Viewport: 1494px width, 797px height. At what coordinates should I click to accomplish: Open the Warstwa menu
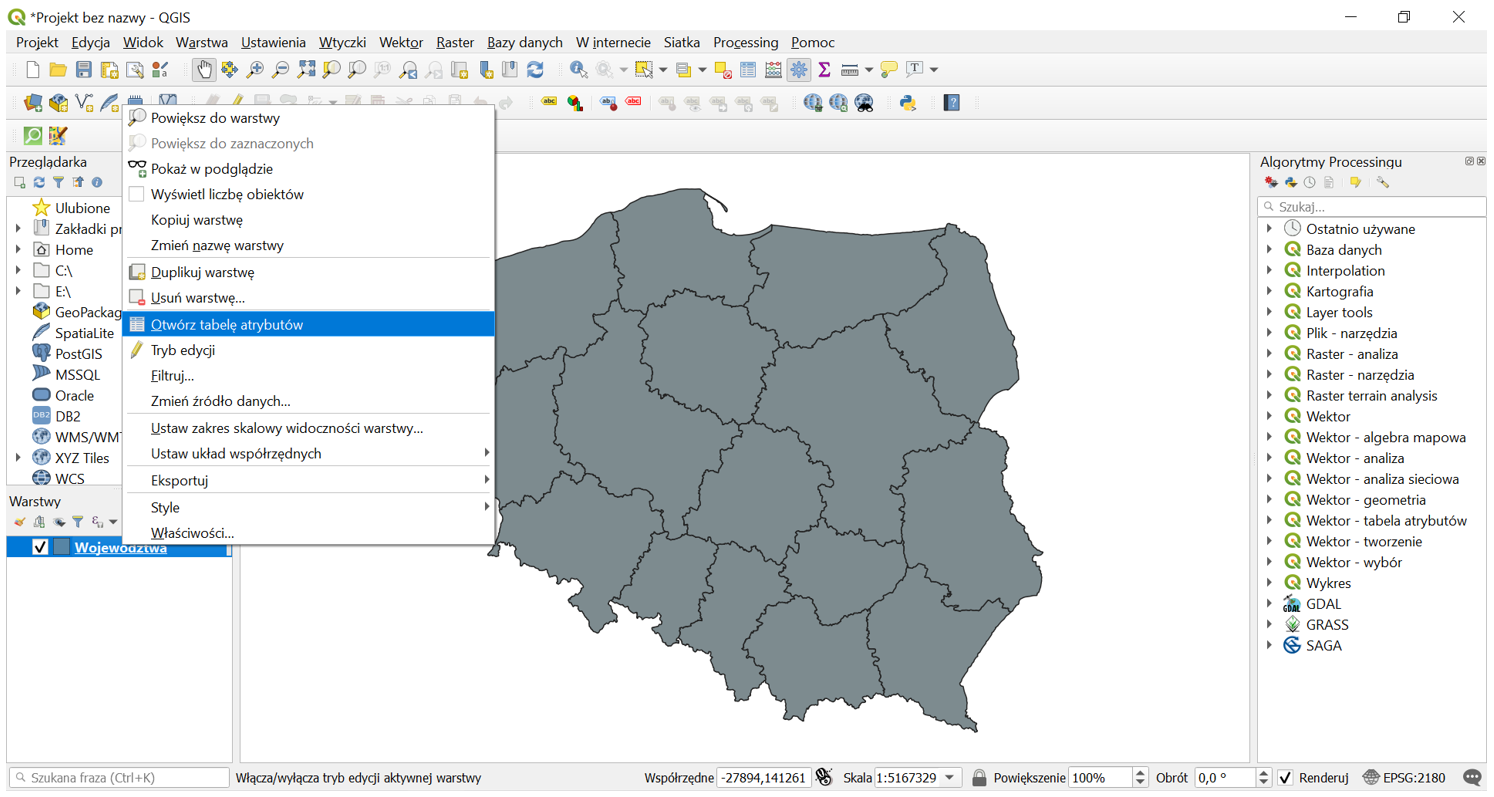point(203,42)
